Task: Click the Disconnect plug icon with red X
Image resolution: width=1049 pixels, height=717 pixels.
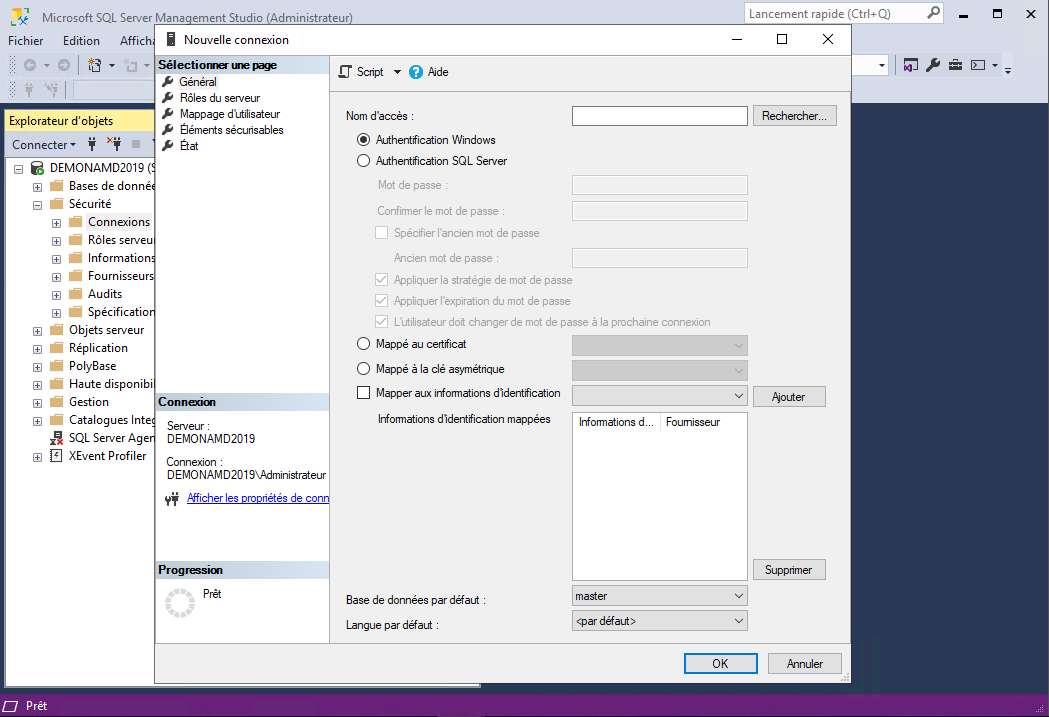Action: coord(114,144)
